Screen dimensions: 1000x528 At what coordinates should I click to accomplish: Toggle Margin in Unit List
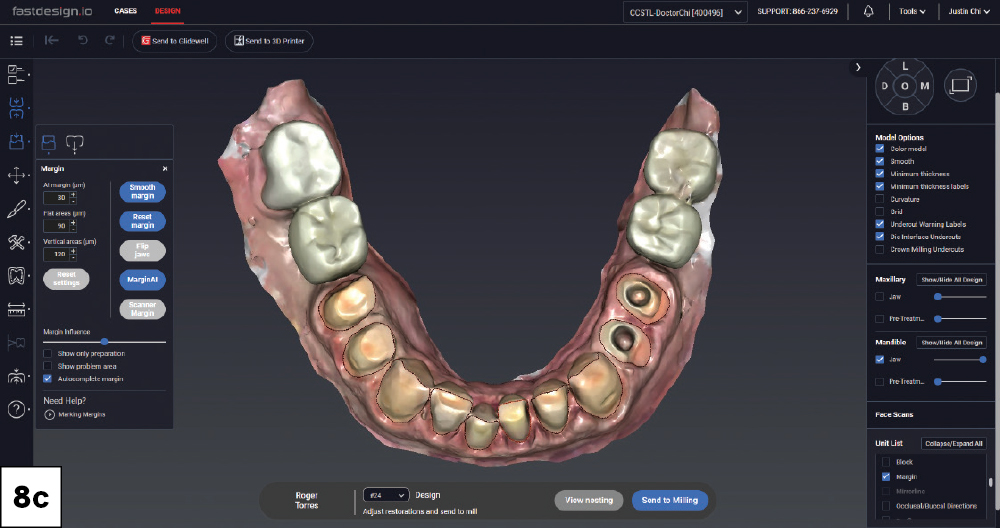pyautogui.click(x=886, y=476)
